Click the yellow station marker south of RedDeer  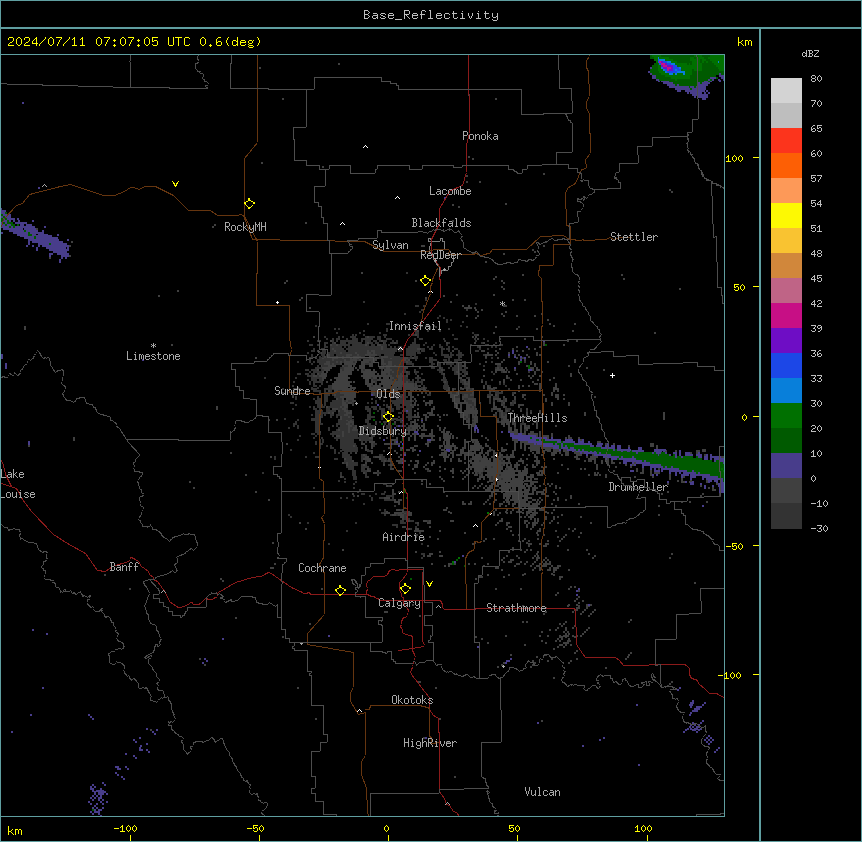point(426,281)
